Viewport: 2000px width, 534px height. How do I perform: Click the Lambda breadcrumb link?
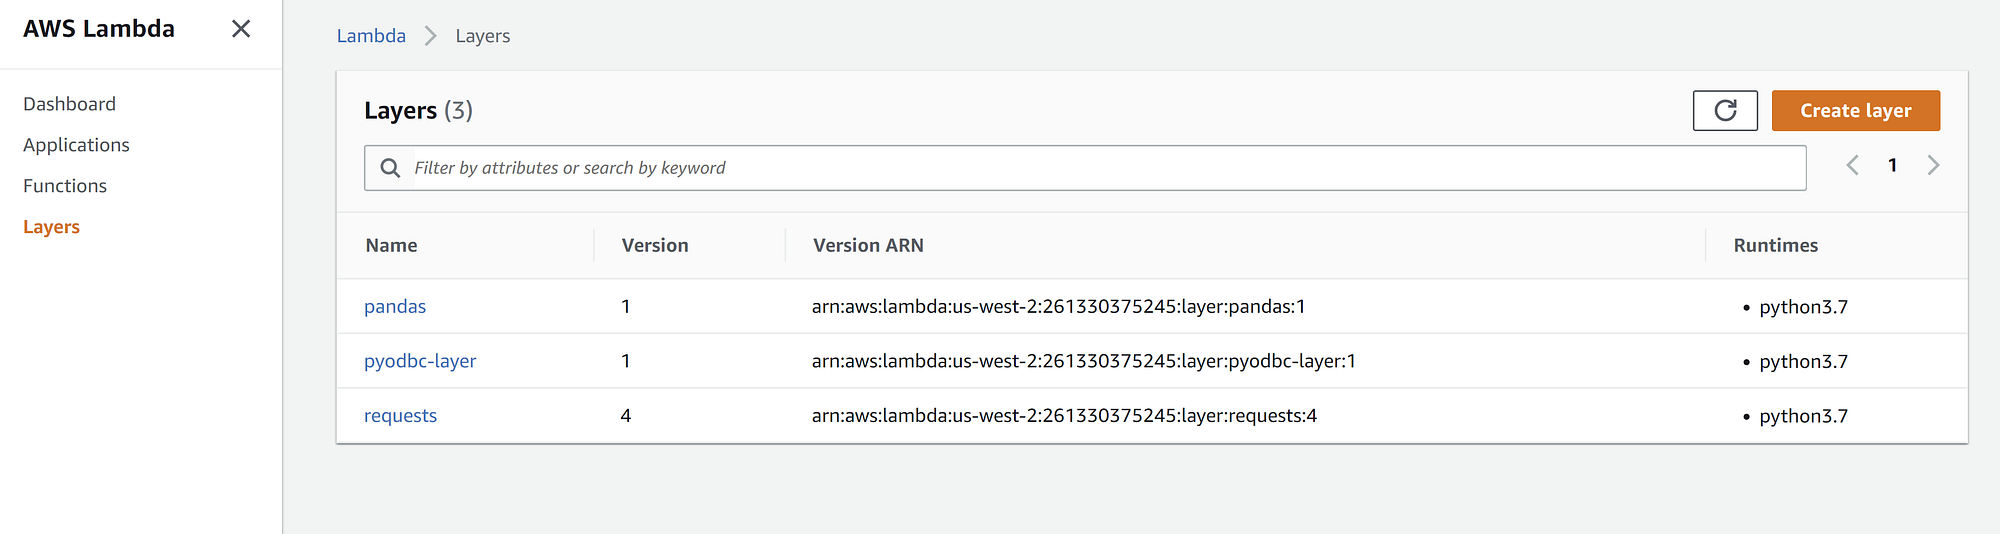(371, 36)
